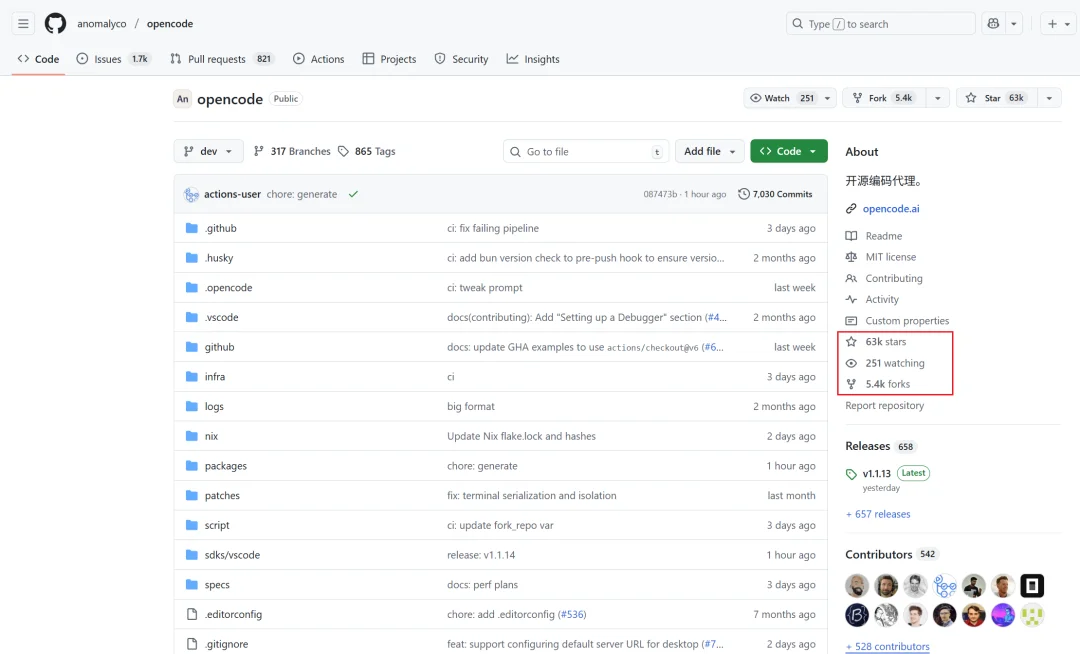Click the green check status icon
Image resolution: width=1080 pixels, height=654 pixels.
(353, 194)
